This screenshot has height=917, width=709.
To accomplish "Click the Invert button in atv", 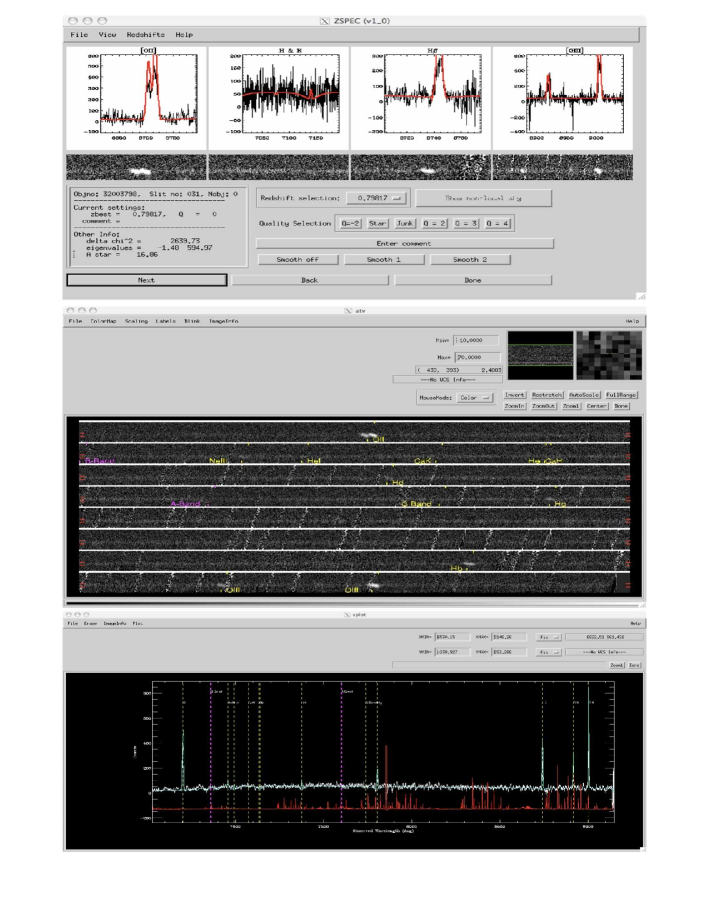I will coord(515,395).
